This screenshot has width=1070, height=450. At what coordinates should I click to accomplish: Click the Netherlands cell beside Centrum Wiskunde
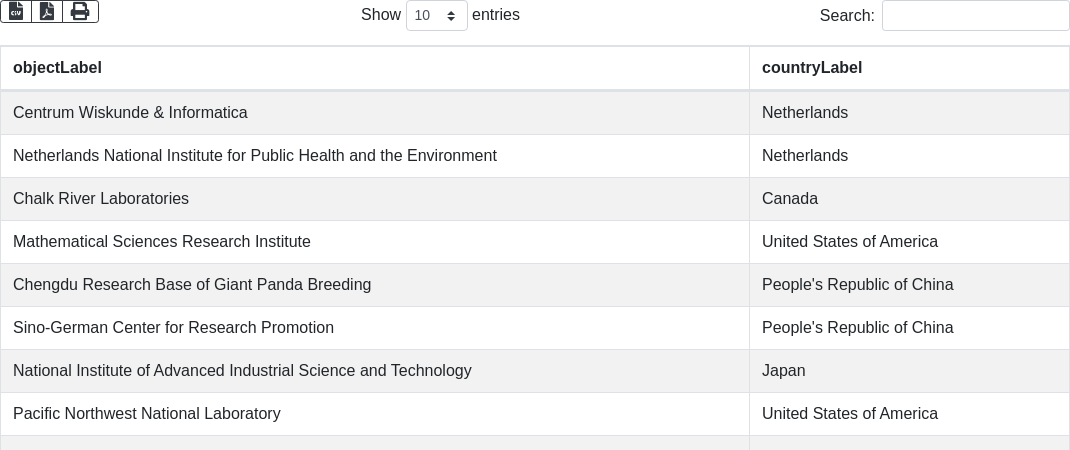pyautogui.click(x=805, y=113)
